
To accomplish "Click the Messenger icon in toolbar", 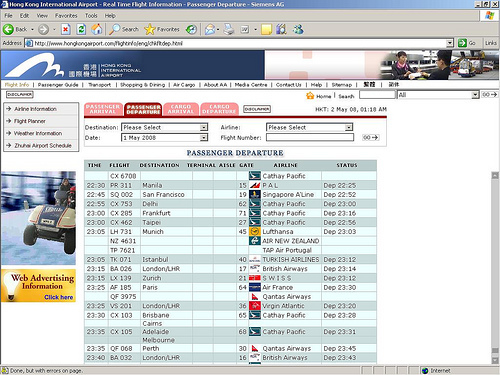I will 298,29.
